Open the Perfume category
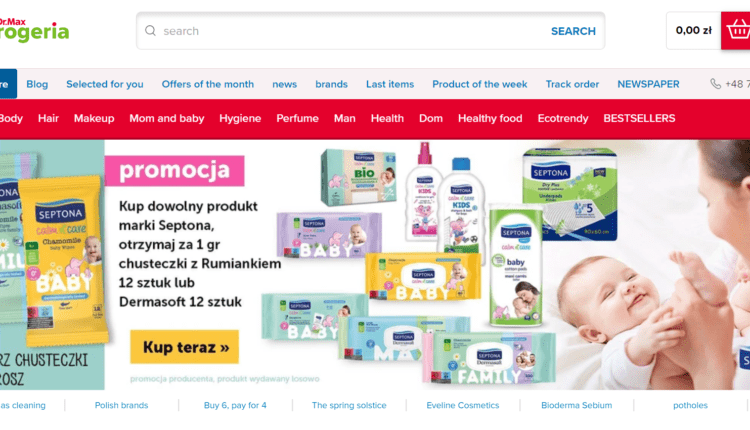This screenshot has height=430, width=750. click(297, 118)
